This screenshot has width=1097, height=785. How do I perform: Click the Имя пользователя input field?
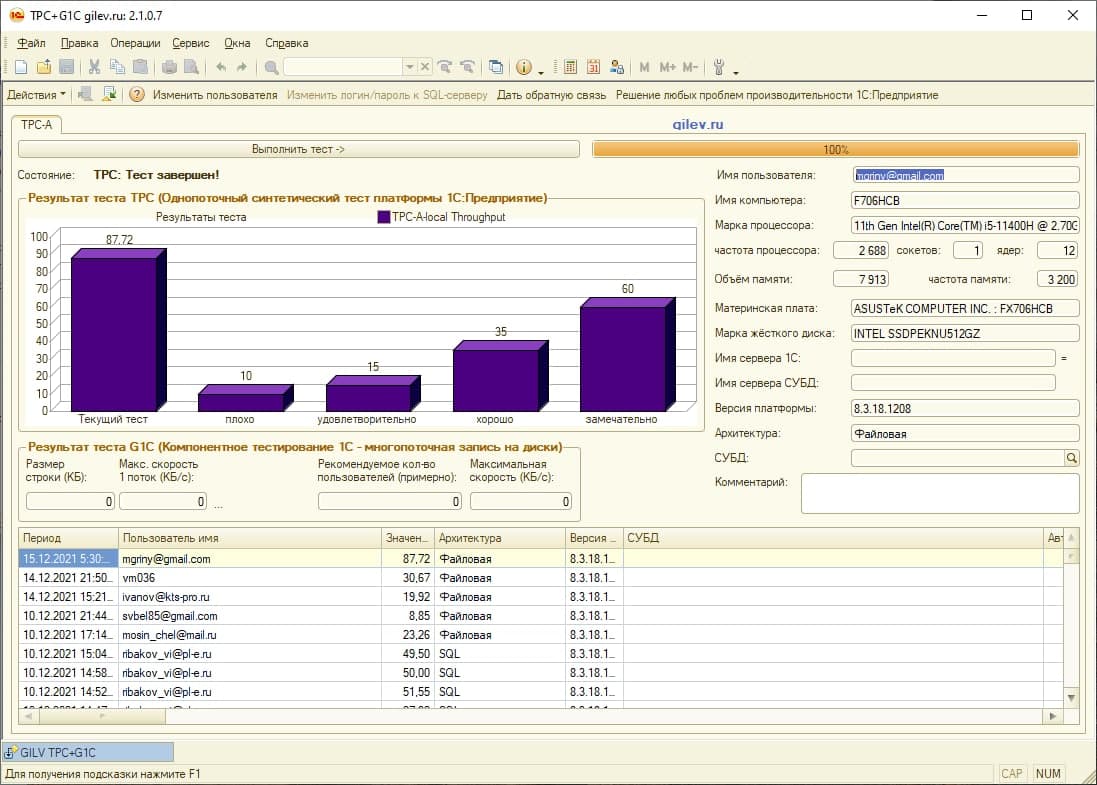965,175
